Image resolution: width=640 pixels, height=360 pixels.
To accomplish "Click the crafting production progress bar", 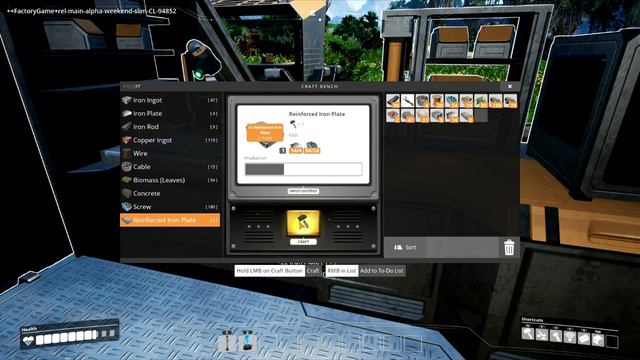I will pos(303,169).
